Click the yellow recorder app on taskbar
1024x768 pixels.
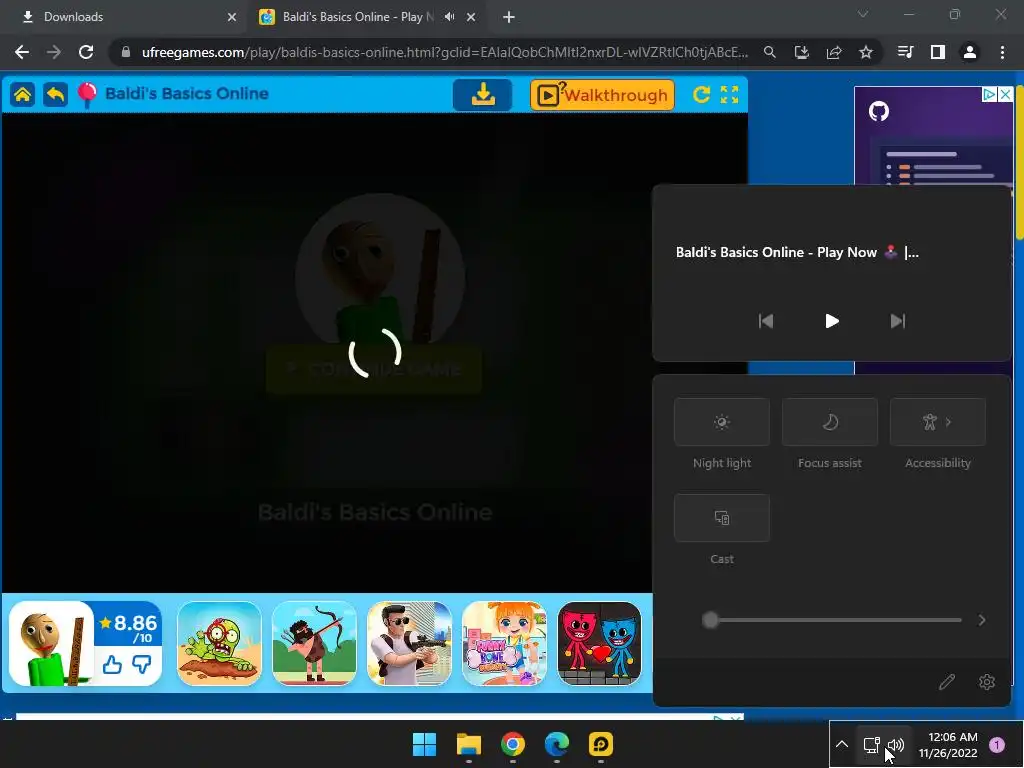click(x=601, y=744)
